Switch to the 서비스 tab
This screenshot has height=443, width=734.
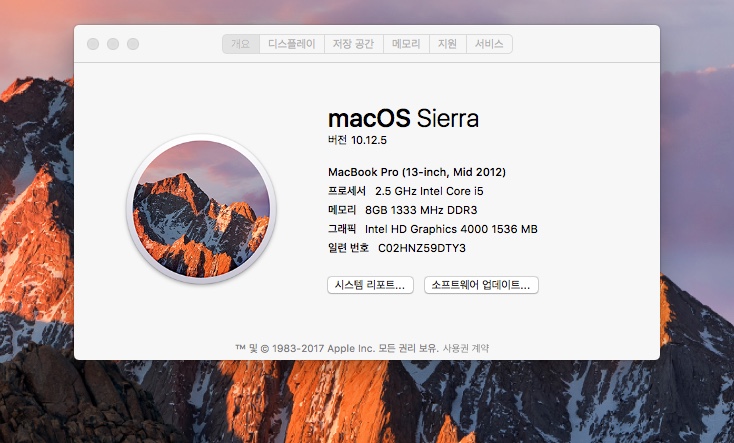point(489,44)
